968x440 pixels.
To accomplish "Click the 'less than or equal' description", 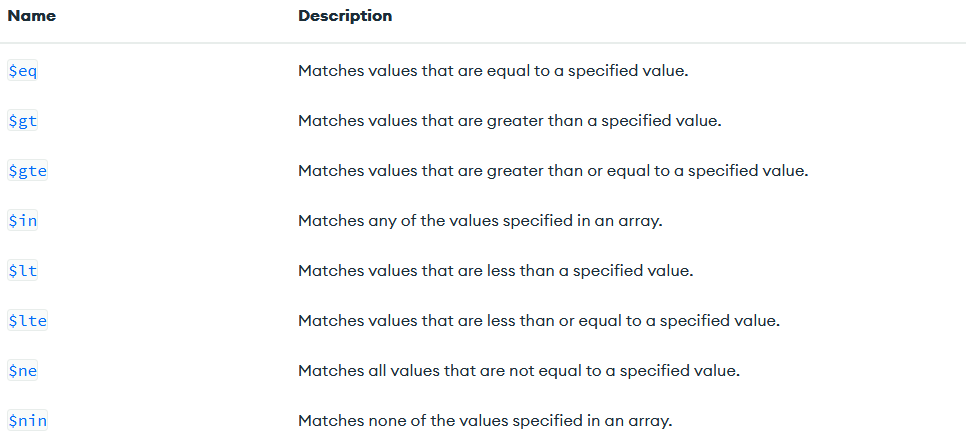I will 539,321.
